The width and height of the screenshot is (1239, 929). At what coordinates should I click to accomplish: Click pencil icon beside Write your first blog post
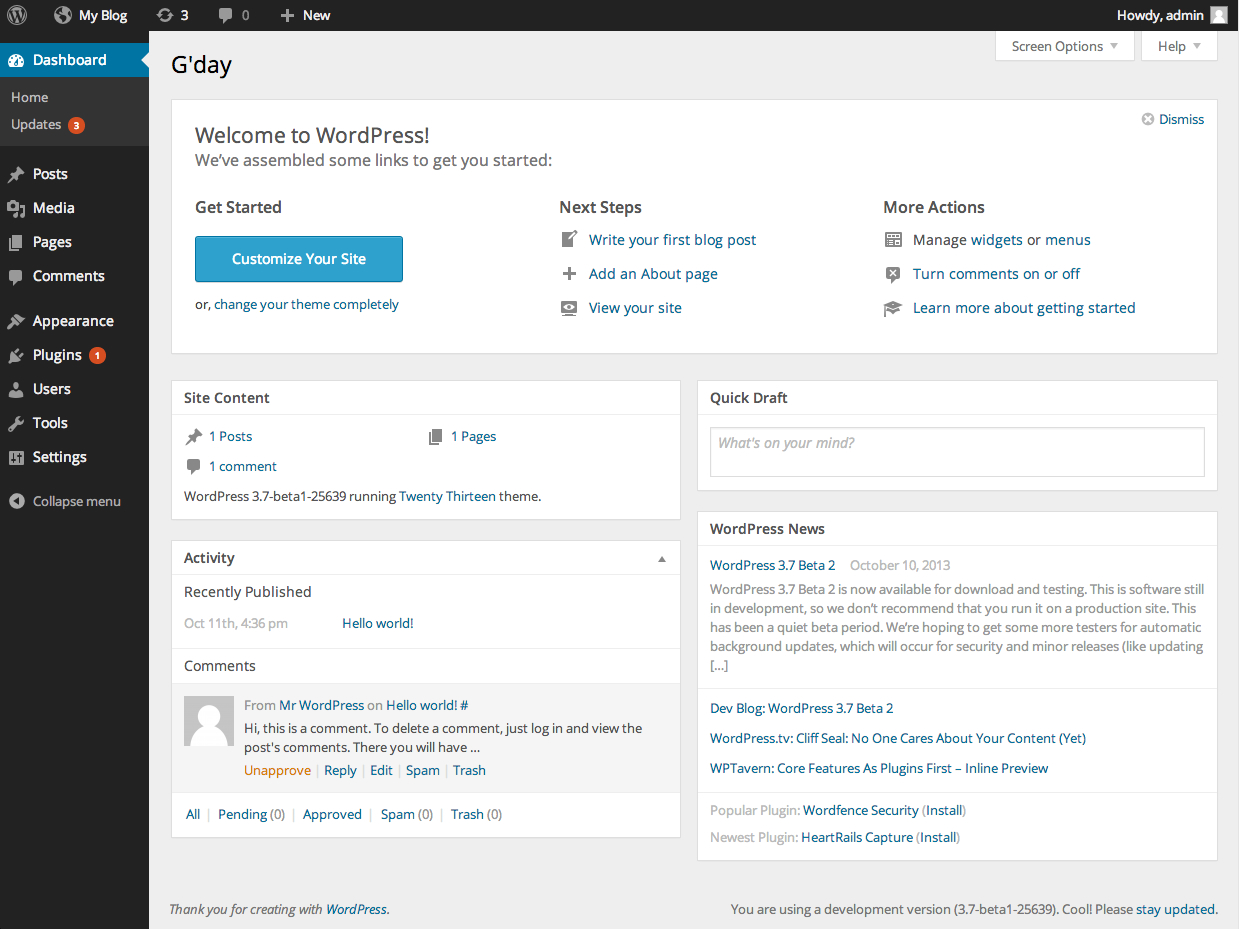[x=569, y=239]
